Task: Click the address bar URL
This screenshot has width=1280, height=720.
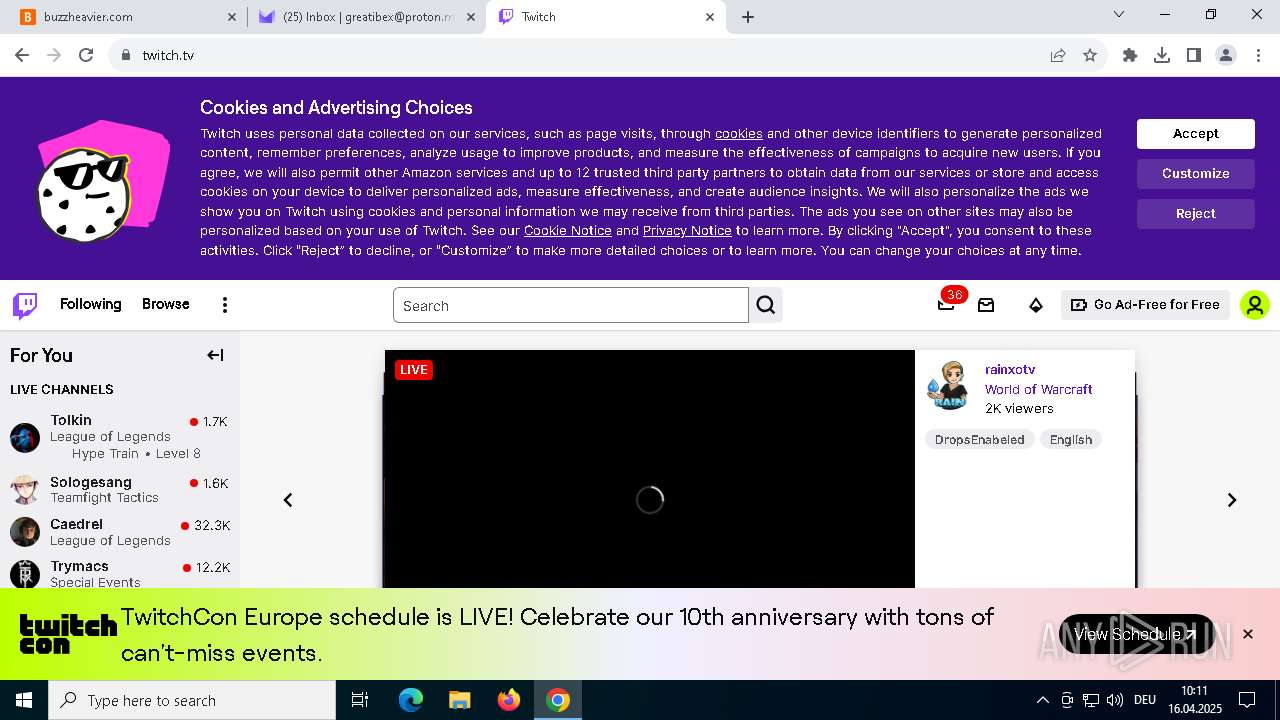Action: pyautogui.click(x=168, y=55)
